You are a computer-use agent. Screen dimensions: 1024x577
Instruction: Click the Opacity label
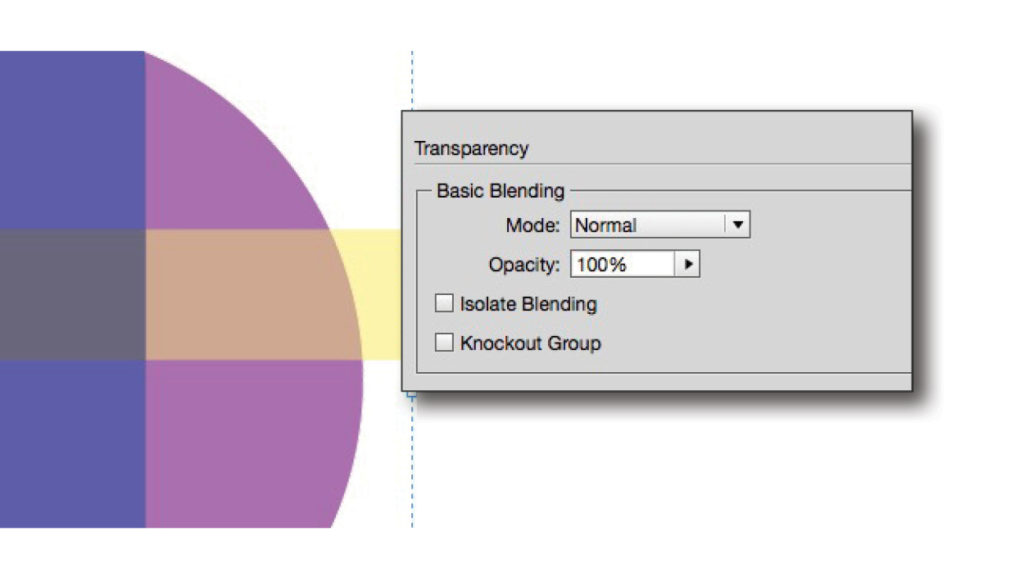pyautogui.click(x=523, y=265)
